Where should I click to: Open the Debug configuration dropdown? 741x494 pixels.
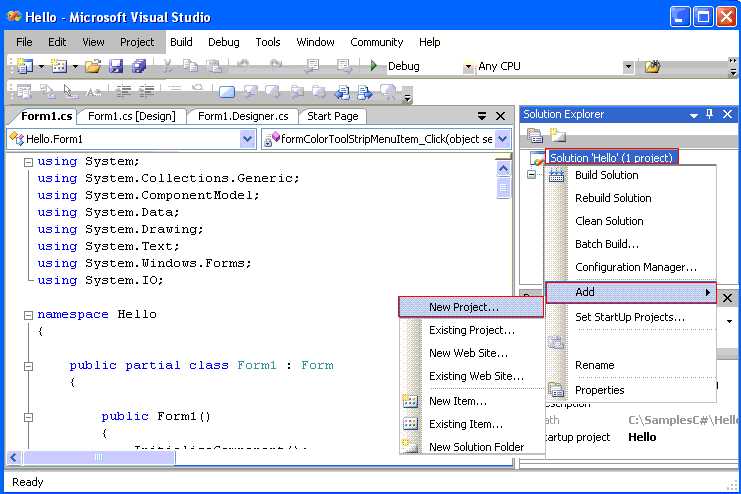point(468,67)
